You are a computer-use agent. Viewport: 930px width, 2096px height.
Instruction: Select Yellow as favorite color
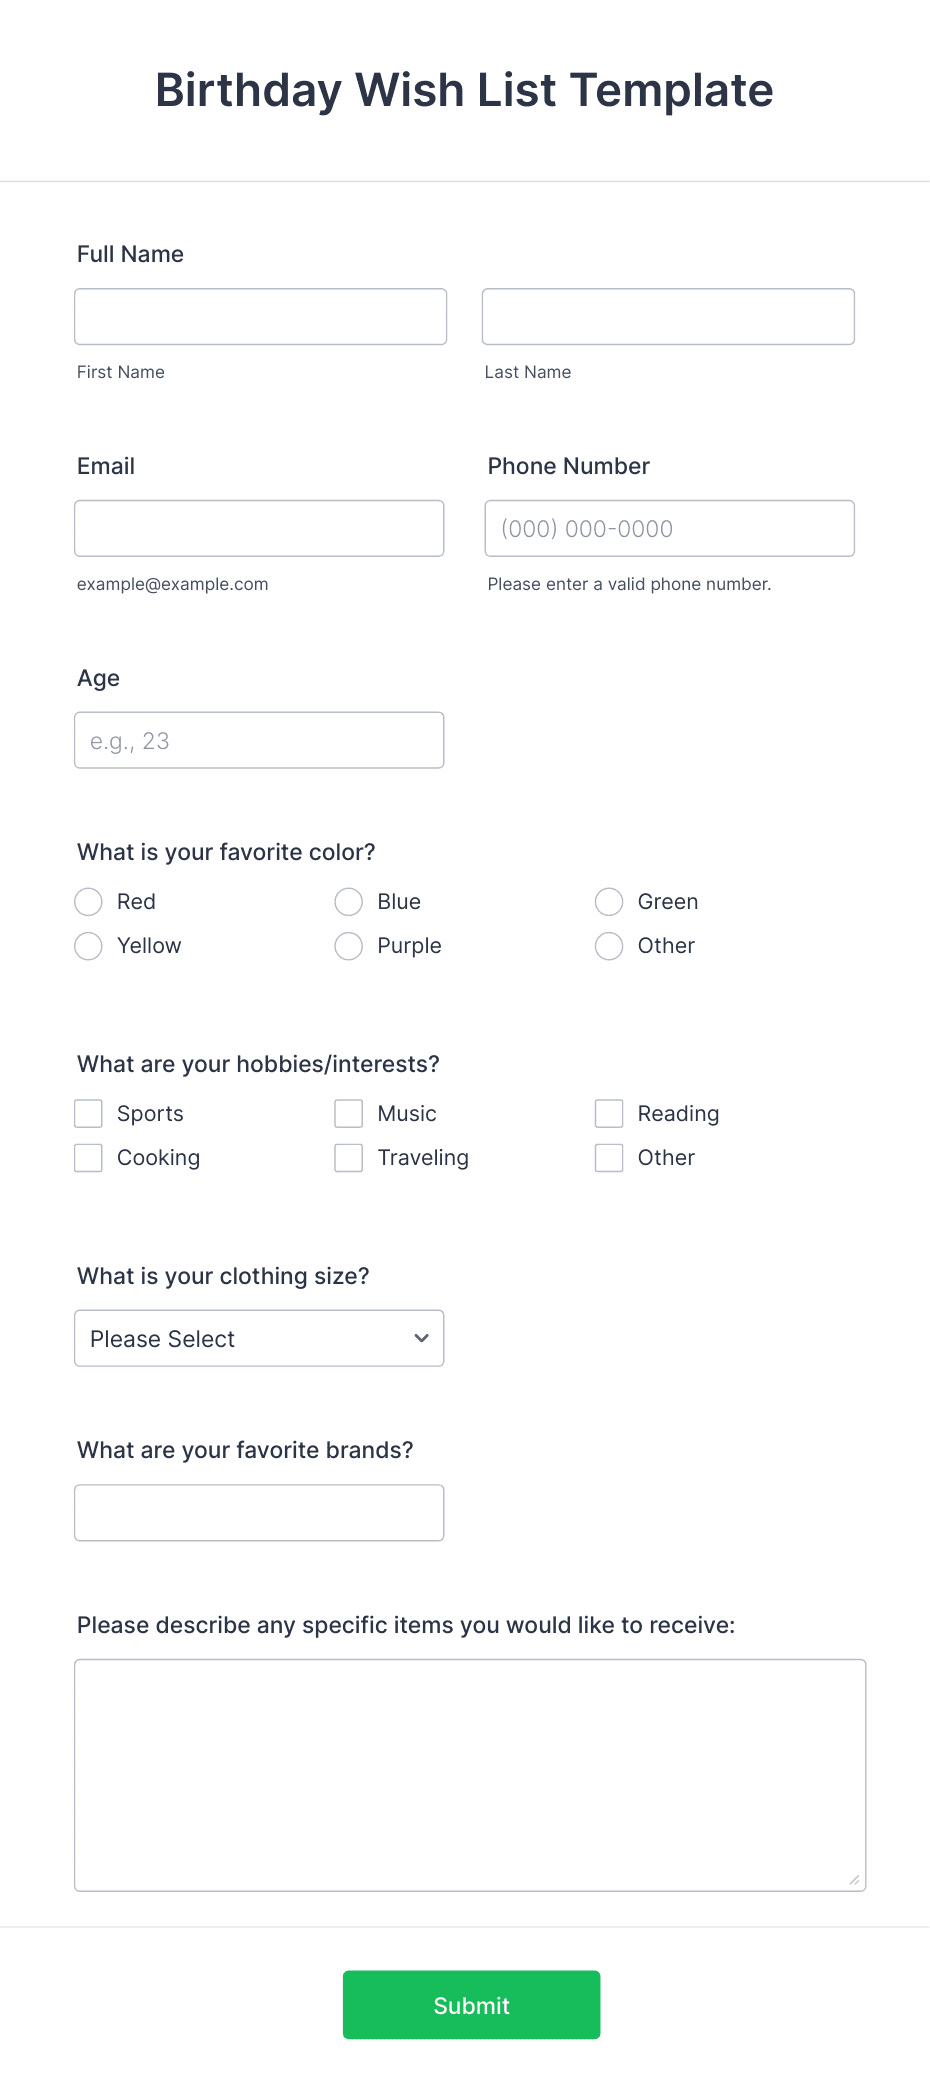coord(88,945)
